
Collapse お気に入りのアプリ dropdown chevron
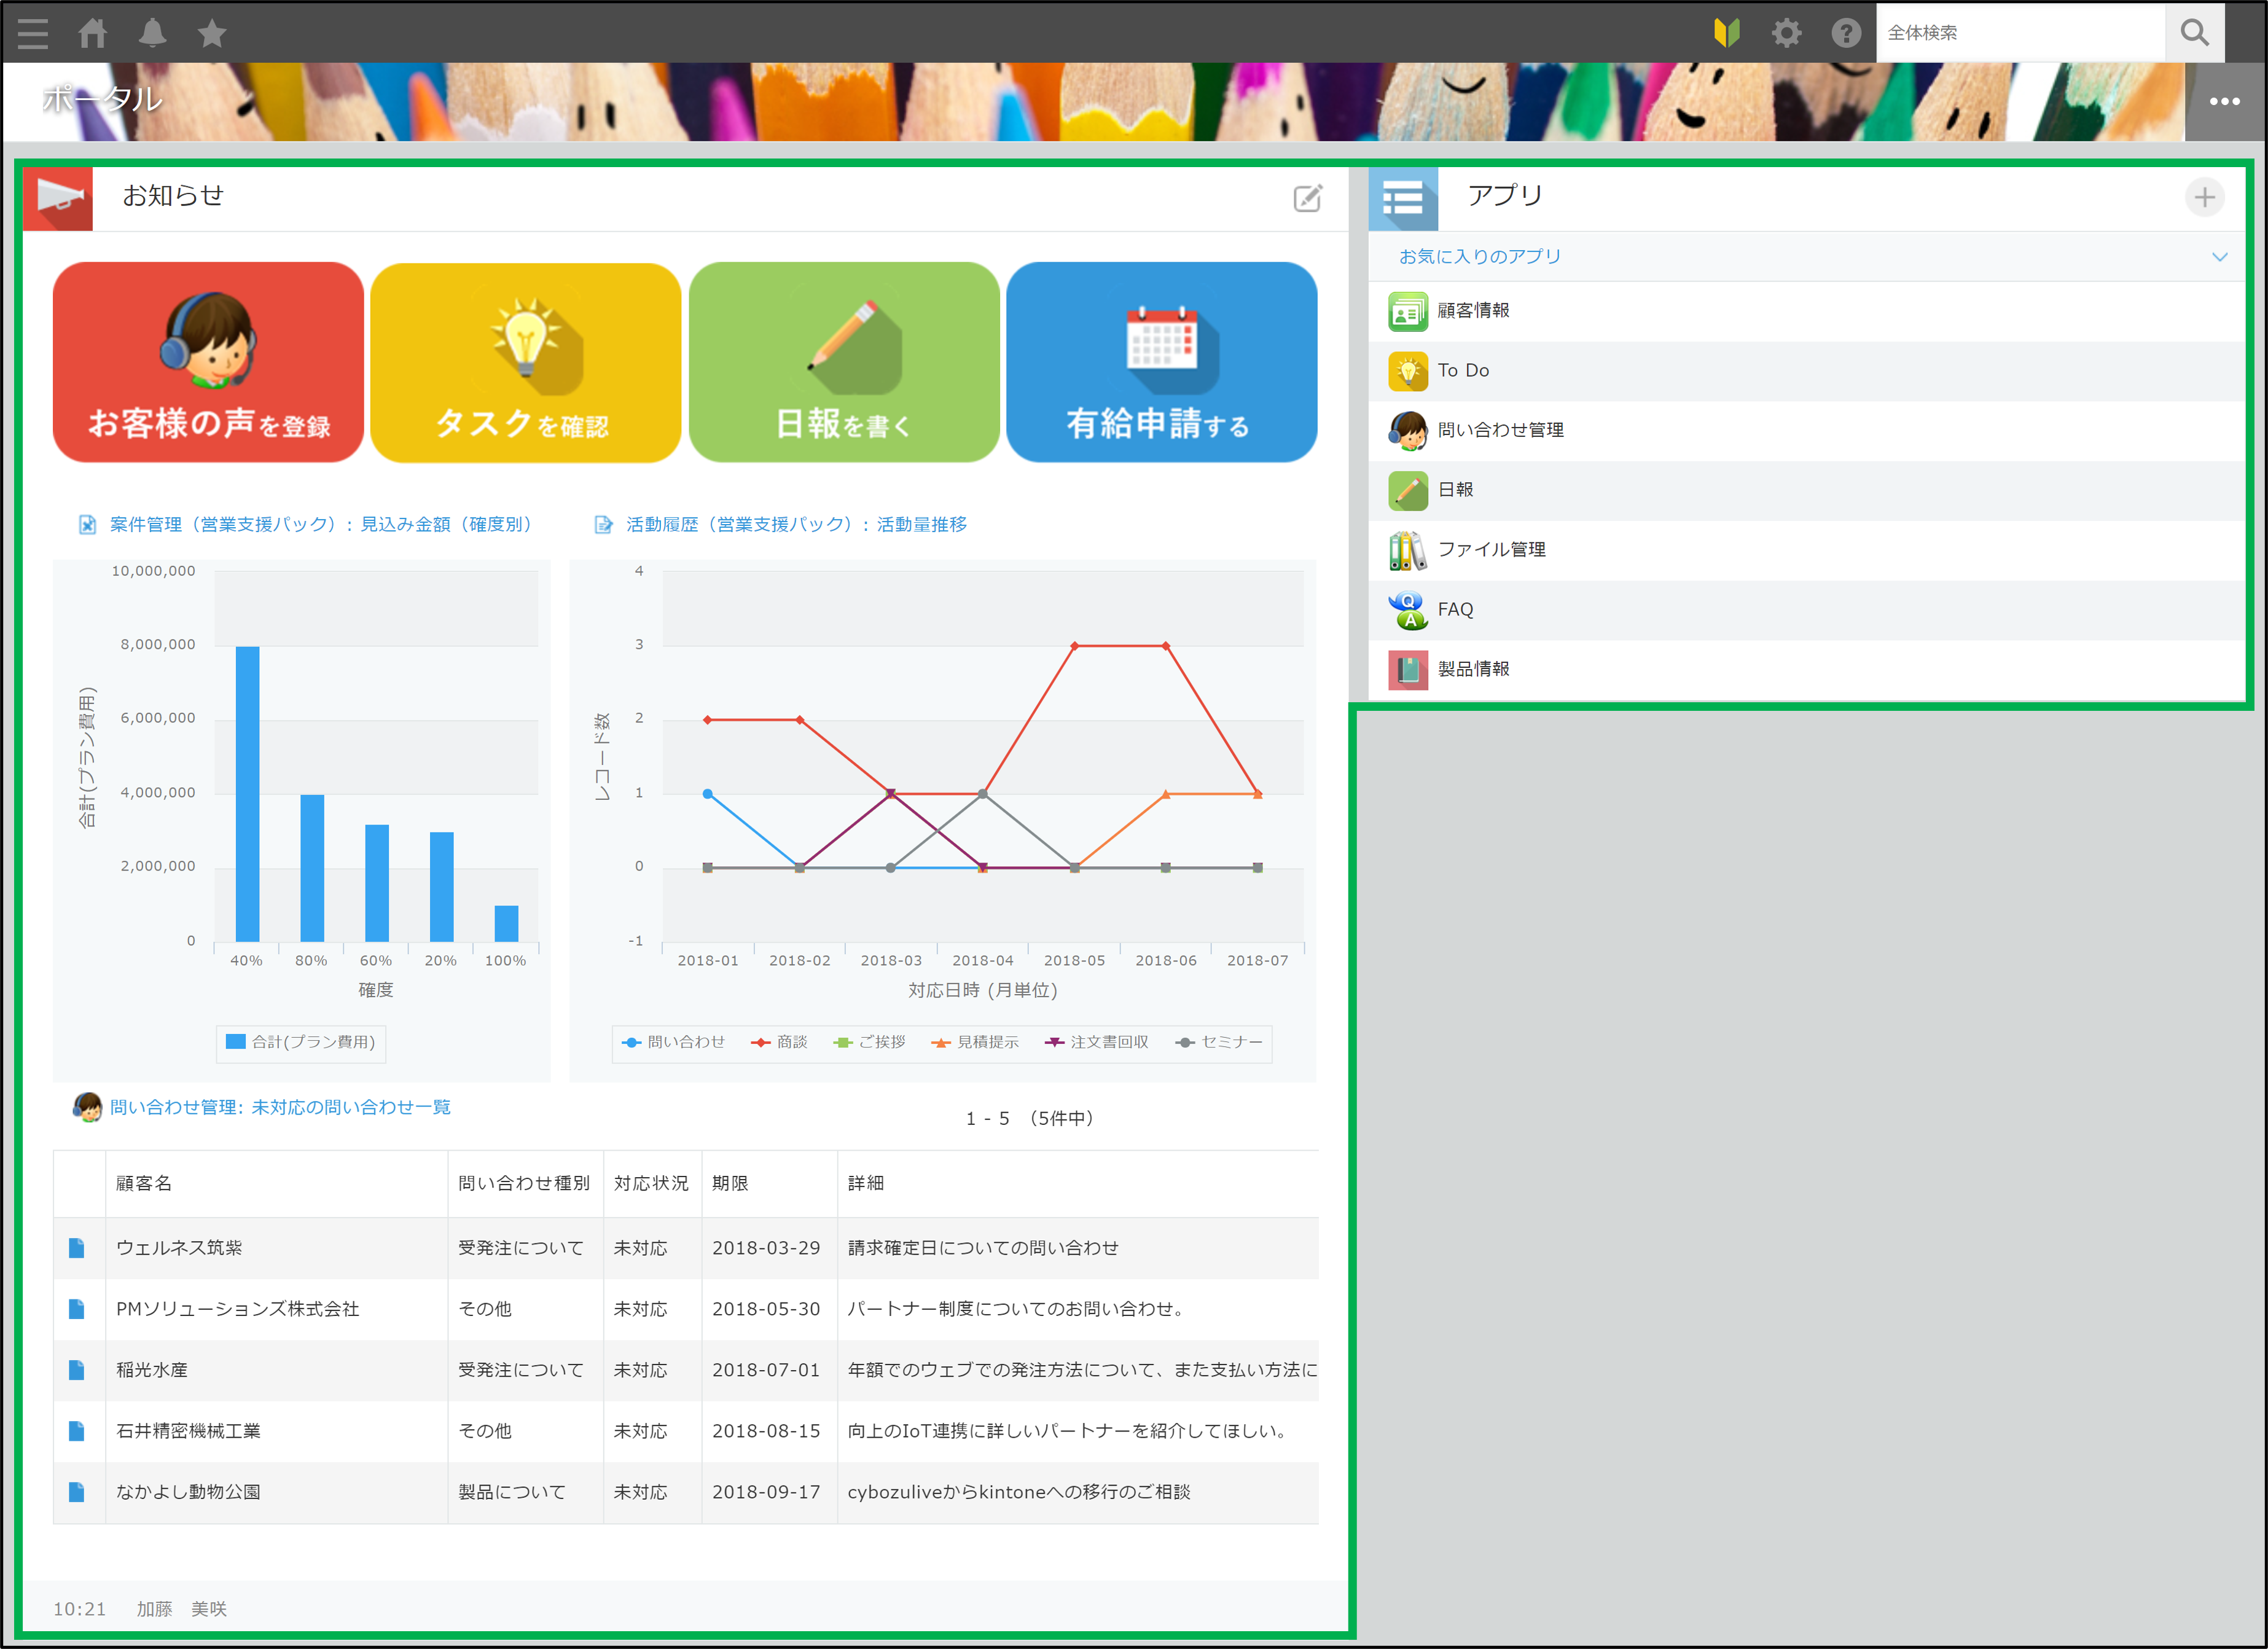click(x=2219, y=257)
